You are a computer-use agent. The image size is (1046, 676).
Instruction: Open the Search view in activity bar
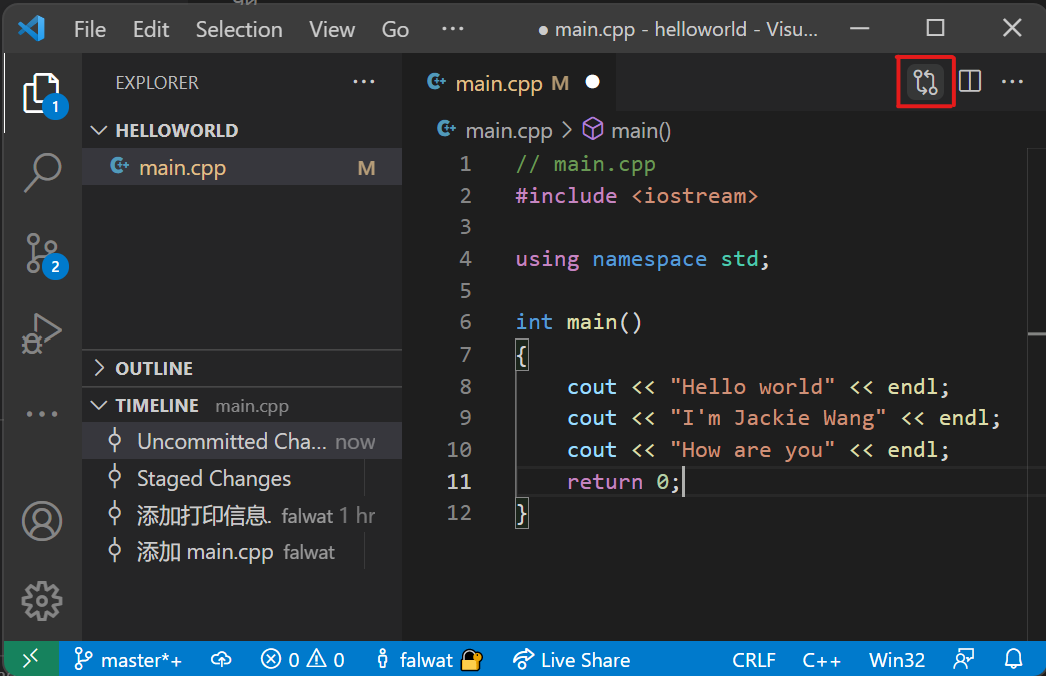[42, 173]
